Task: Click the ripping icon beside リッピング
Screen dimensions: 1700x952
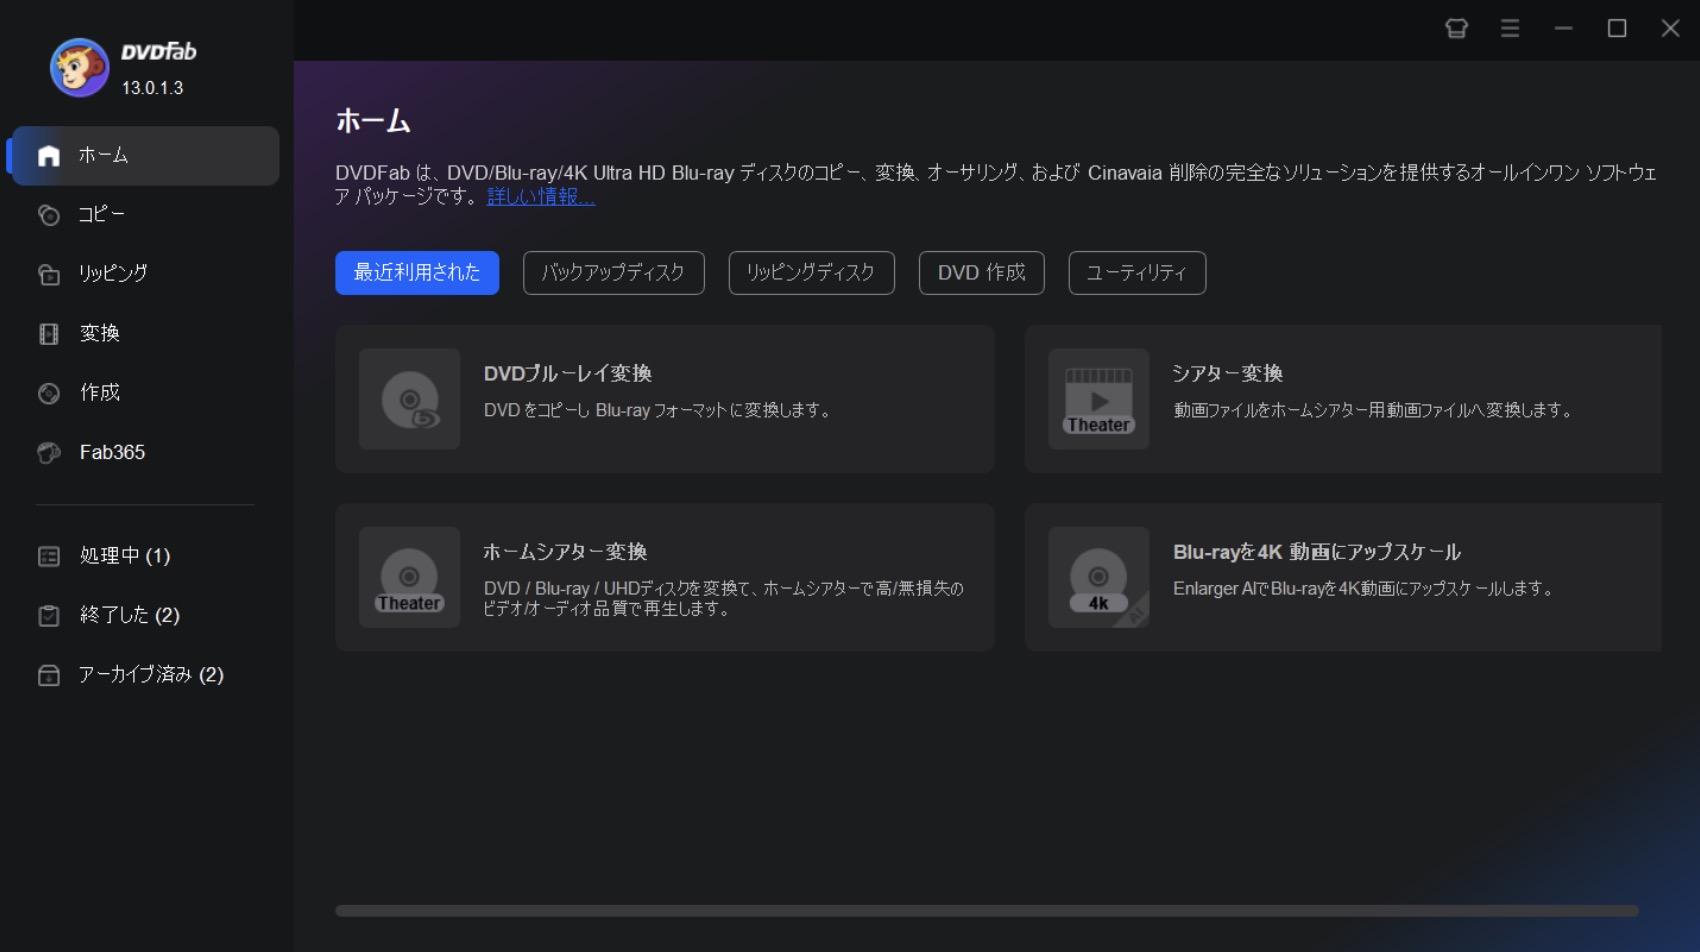Action: coord(49,274)
